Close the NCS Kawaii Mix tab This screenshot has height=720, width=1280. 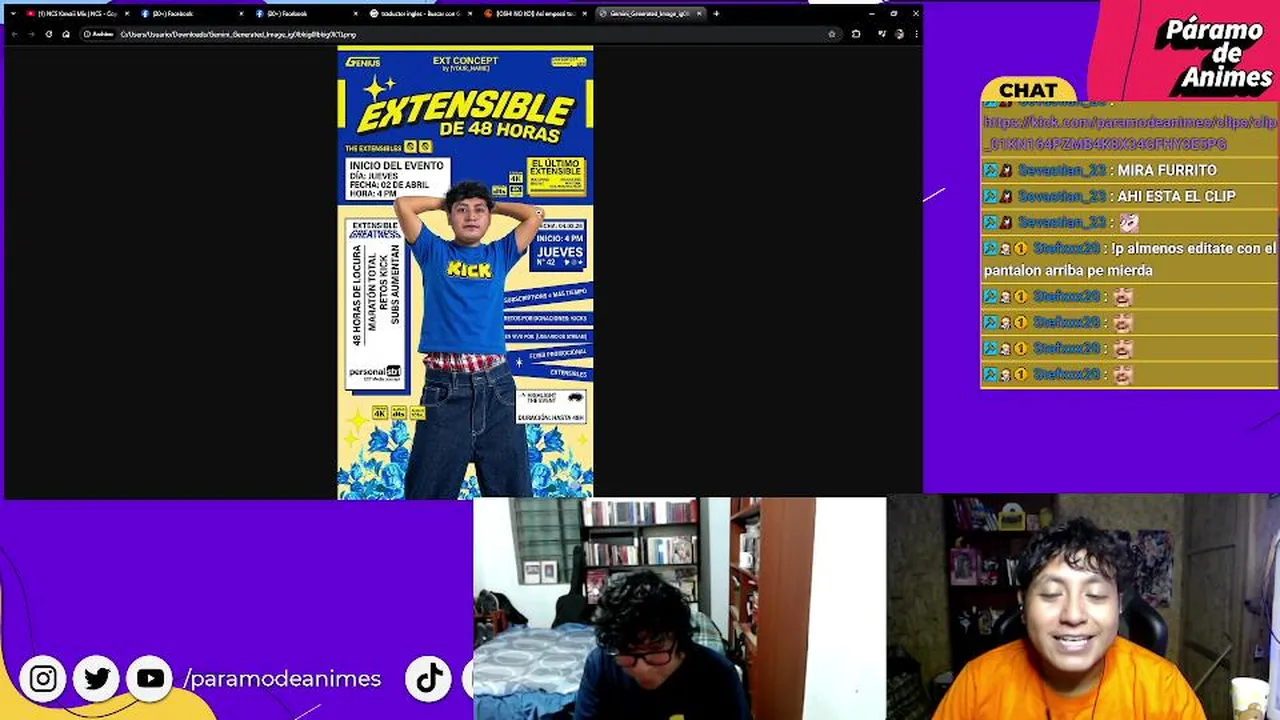click(x=127, y=14)
